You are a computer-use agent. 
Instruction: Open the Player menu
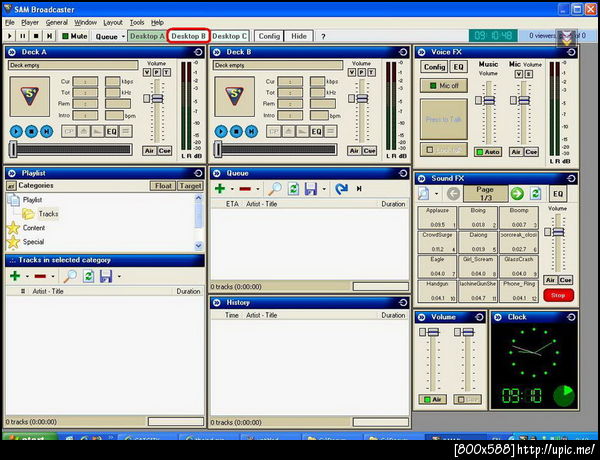point(30,23)
